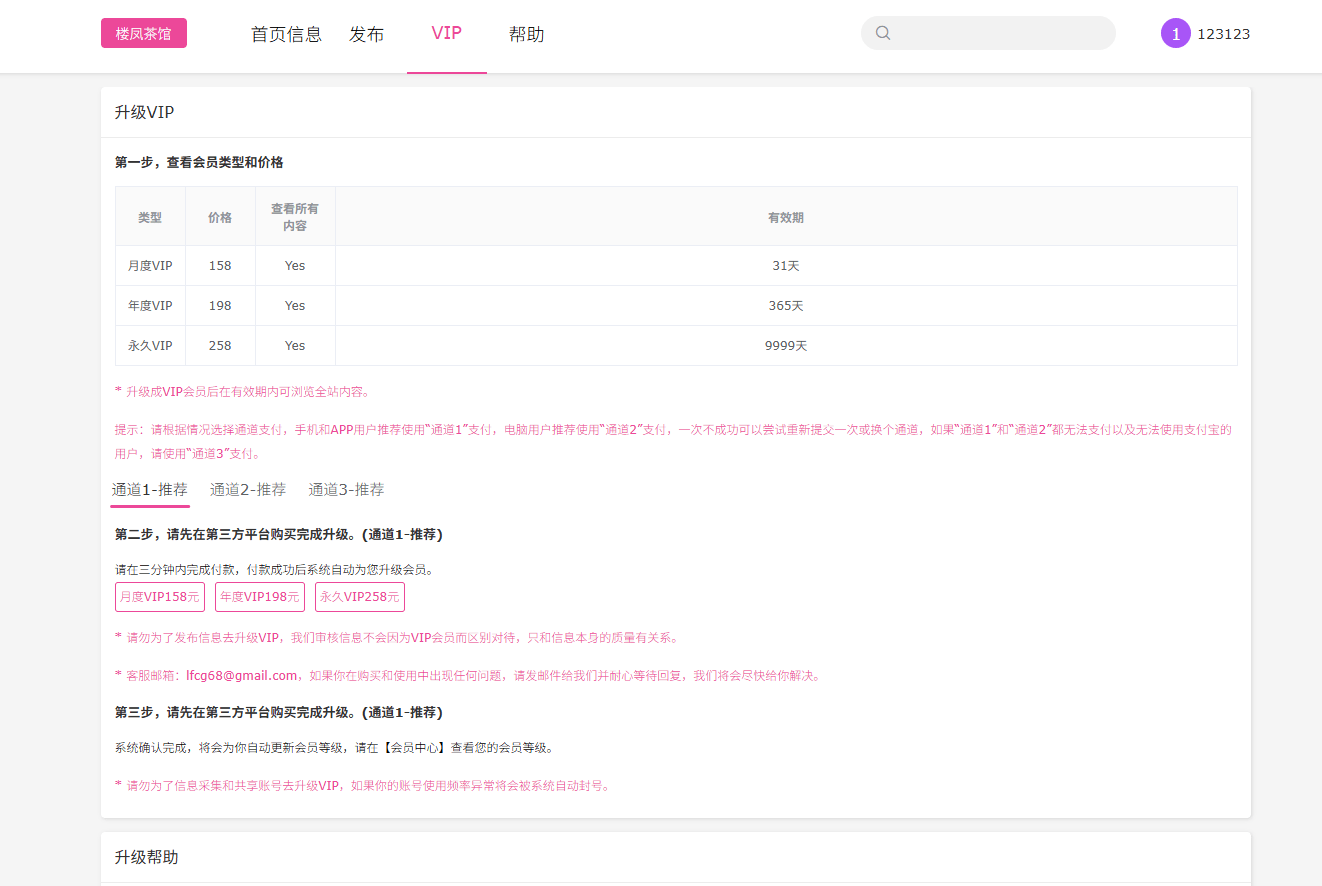The width and height of the screenshot is (1322, 886).
Task: Click the magnifier search icon
Action: (883, 33)
